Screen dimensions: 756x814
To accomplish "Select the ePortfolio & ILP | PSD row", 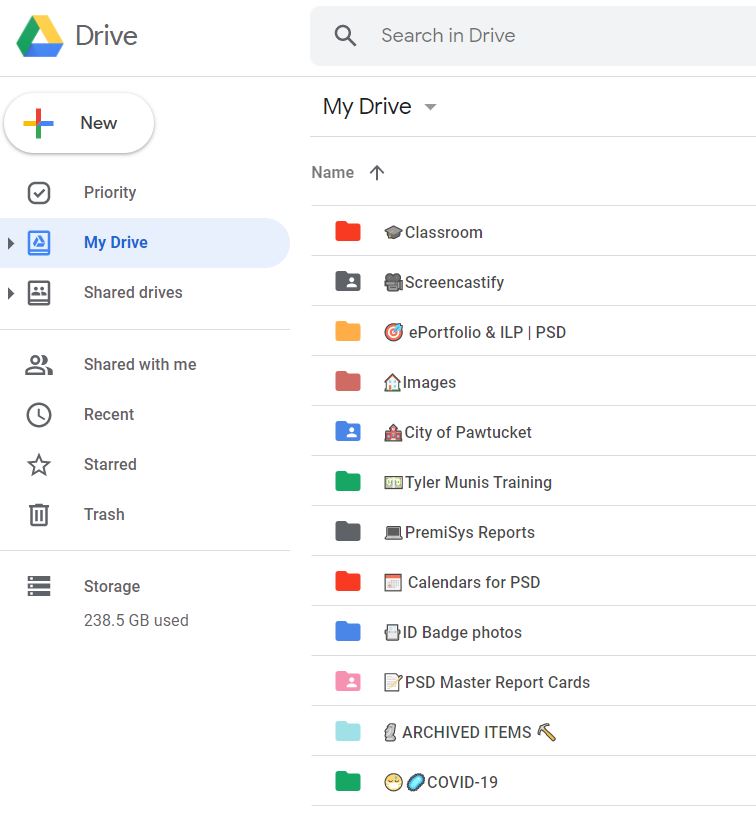I will pos(533,331).
